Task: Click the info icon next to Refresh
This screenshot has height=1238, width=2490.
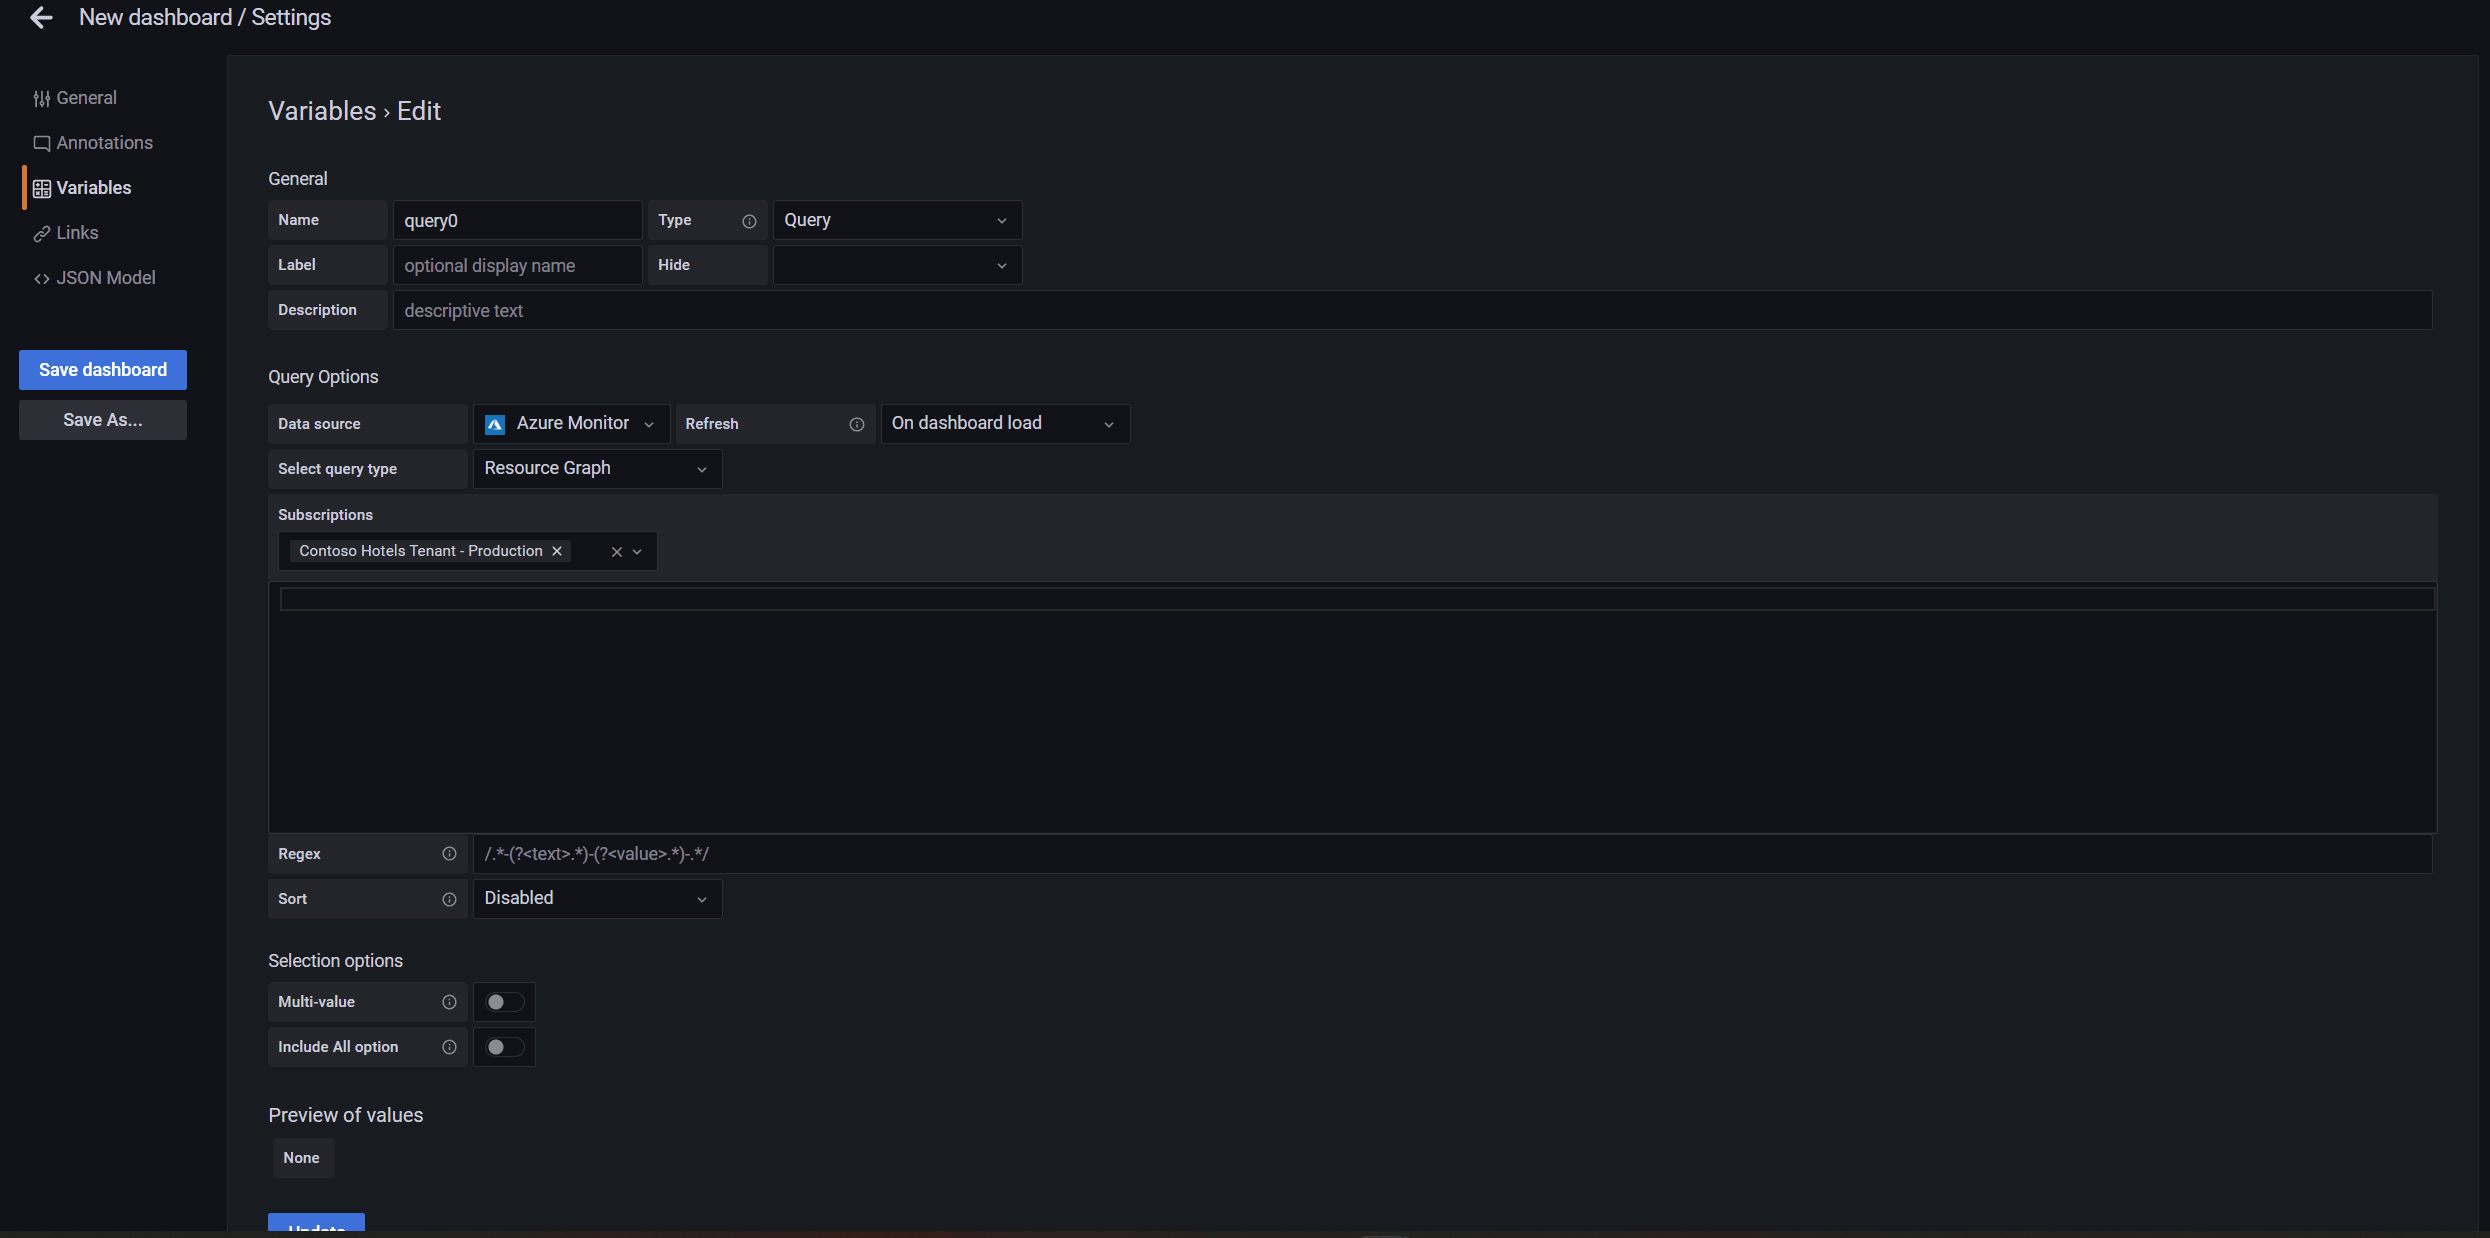Action: (857, 424)
